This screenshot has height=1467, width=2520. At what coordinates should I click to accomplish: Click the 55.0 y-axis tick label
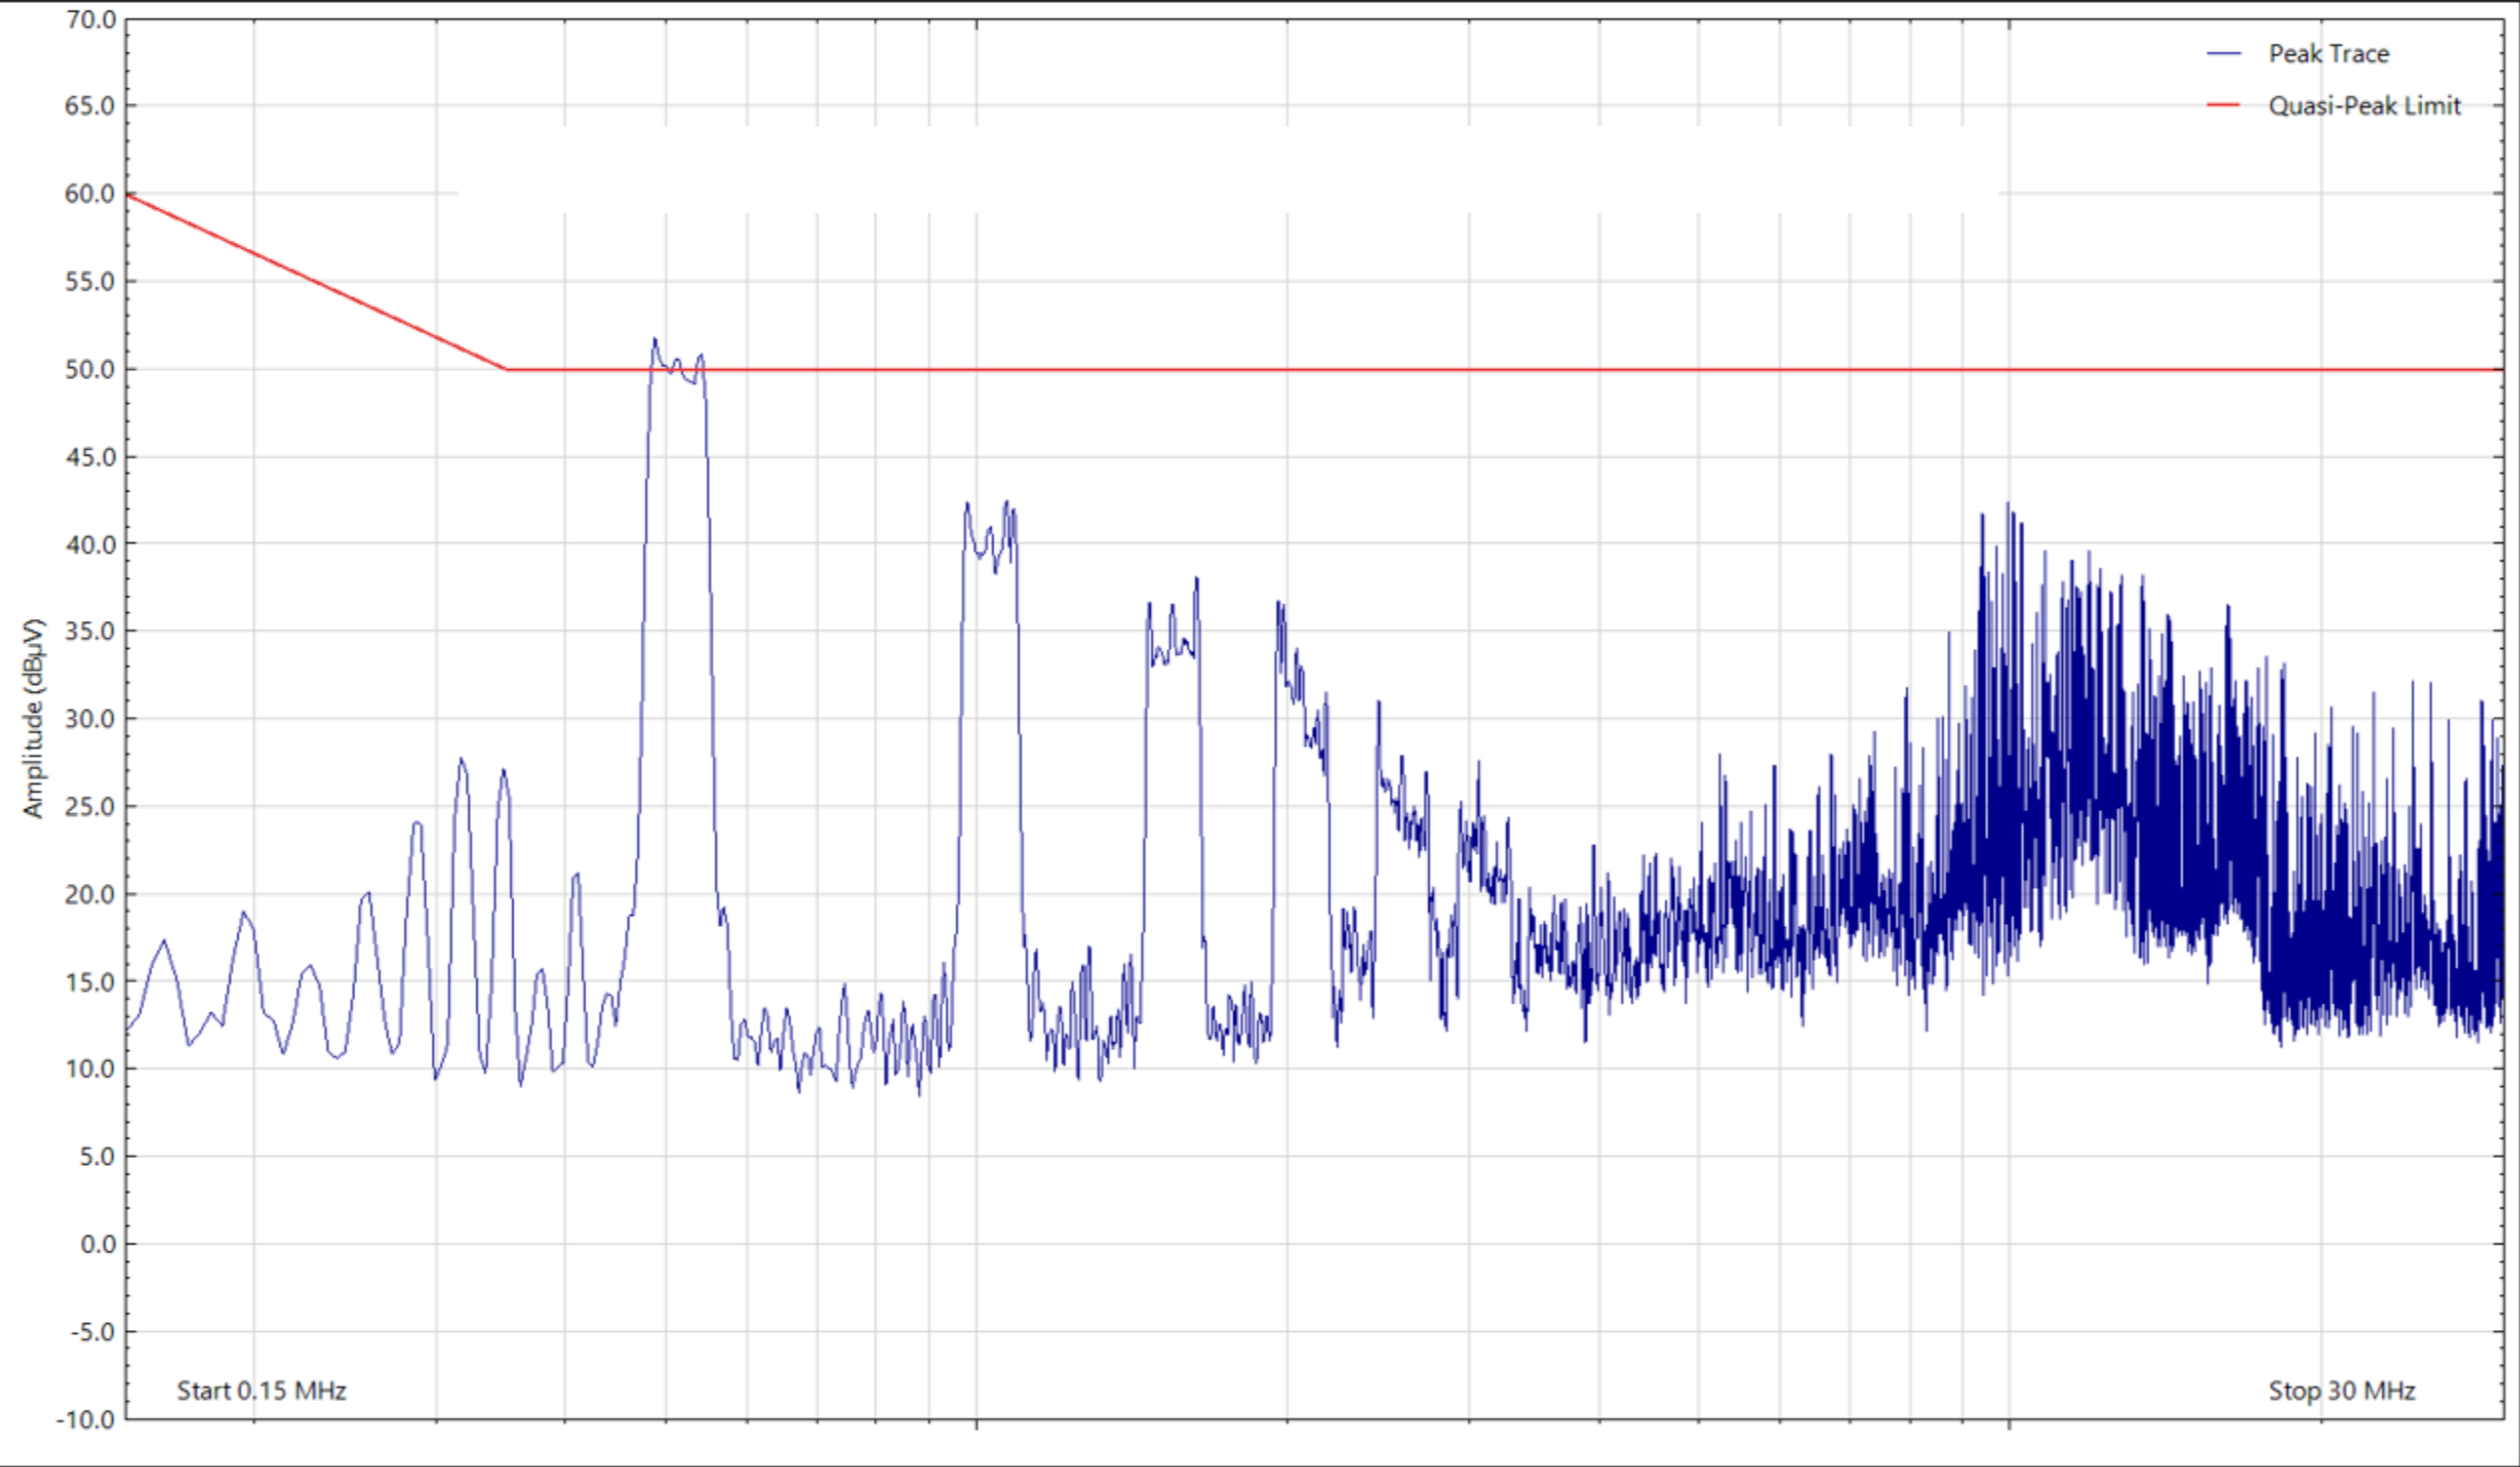tap(91, 282)
